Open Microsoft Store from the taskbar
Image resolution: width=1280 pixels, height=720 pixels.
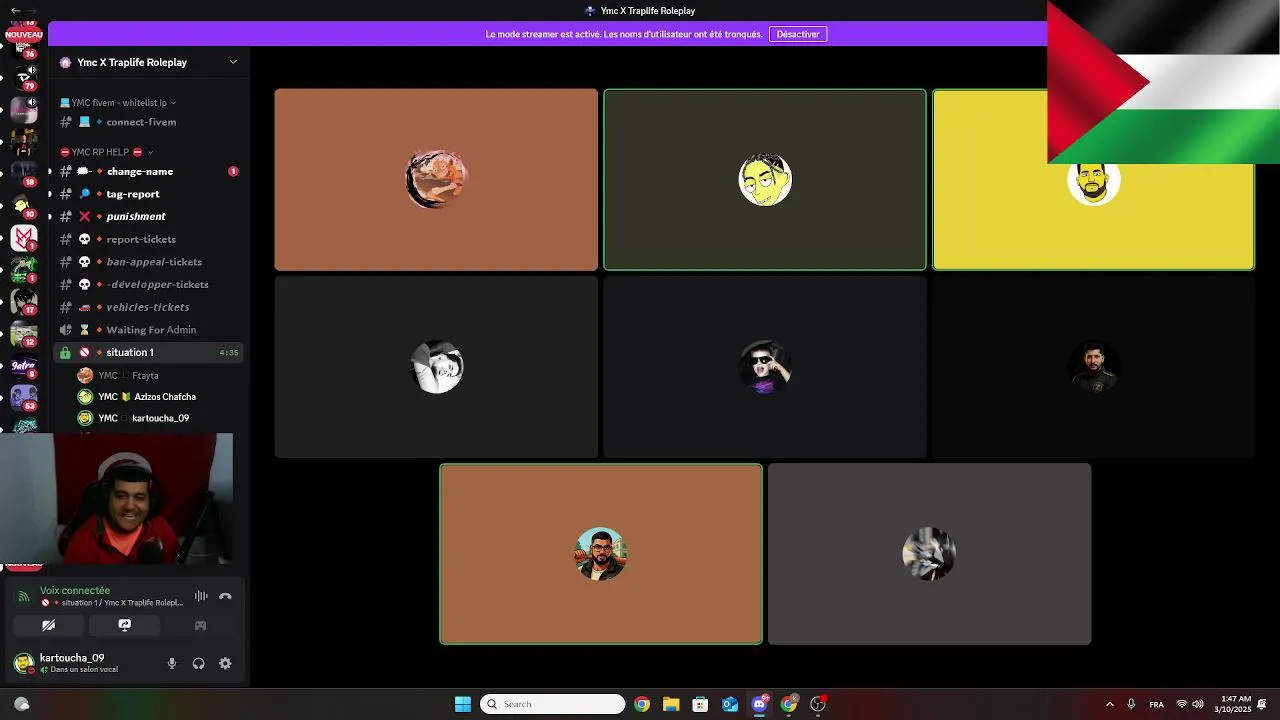coord(700,704)
